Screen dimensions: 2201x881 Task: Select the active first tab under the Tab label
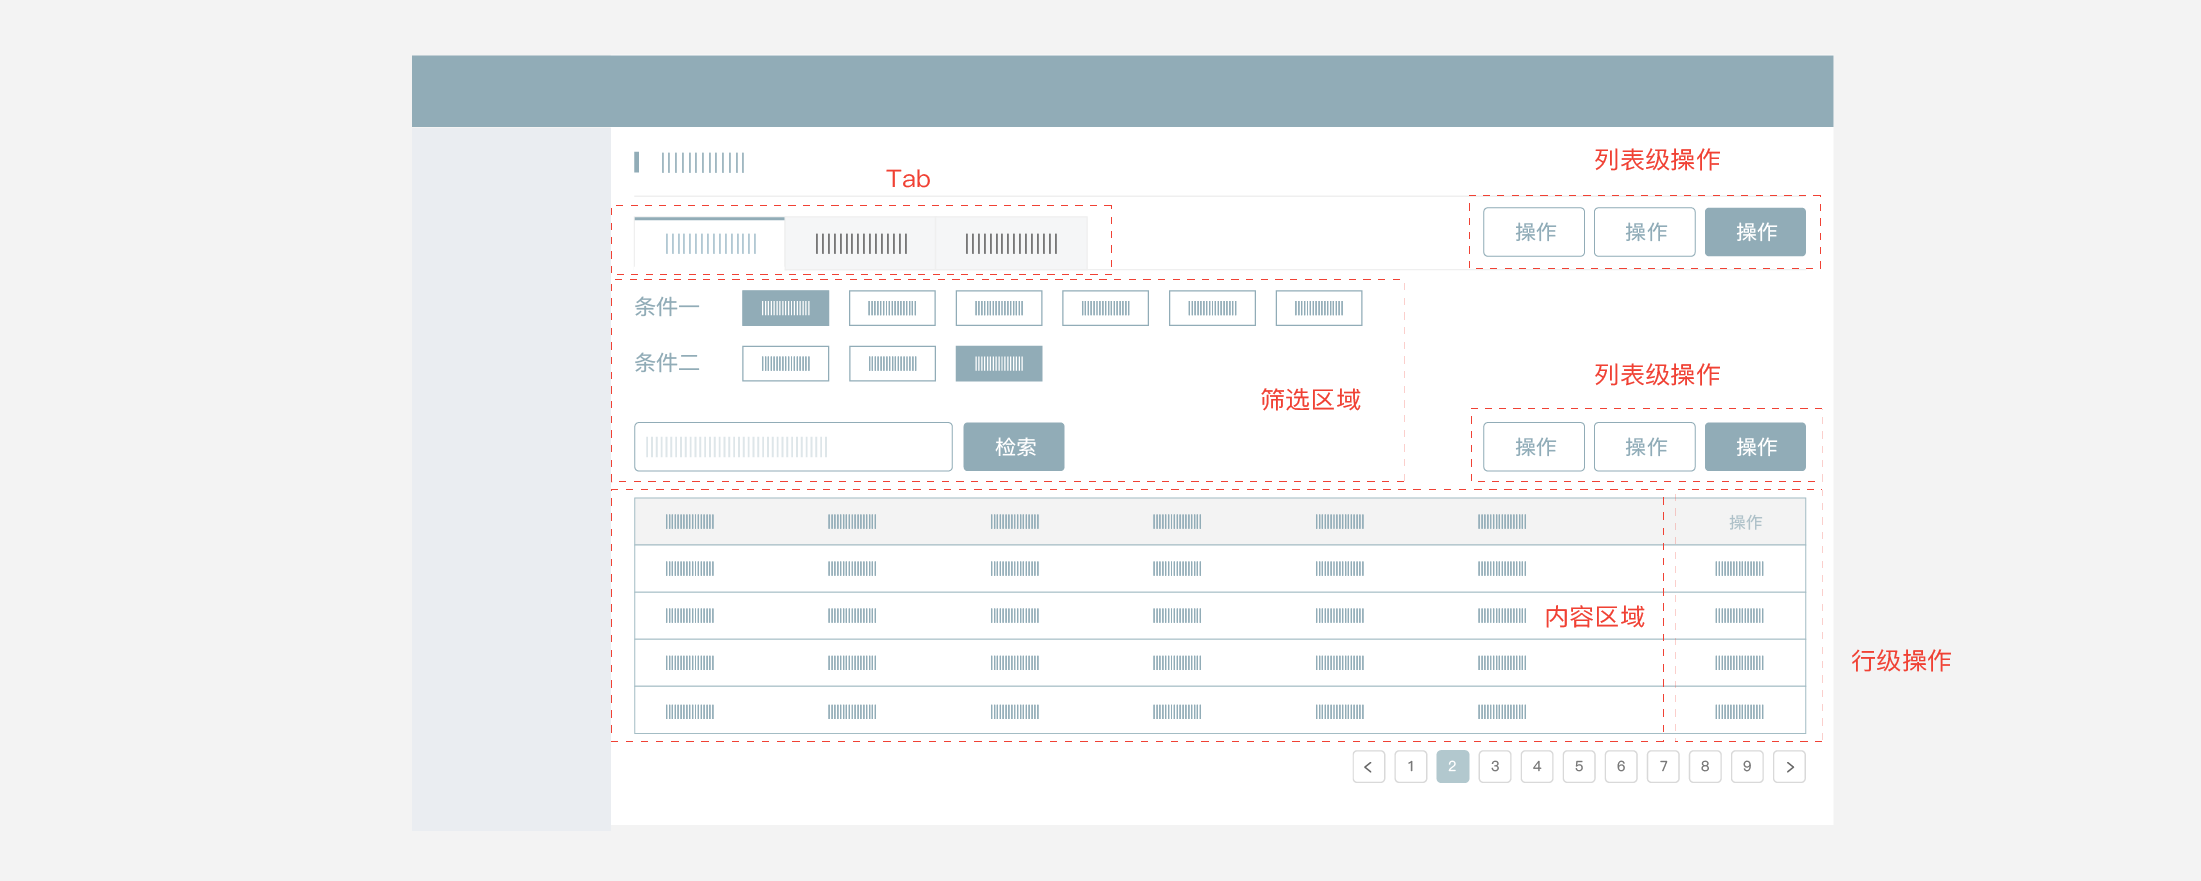pos(710,243)
